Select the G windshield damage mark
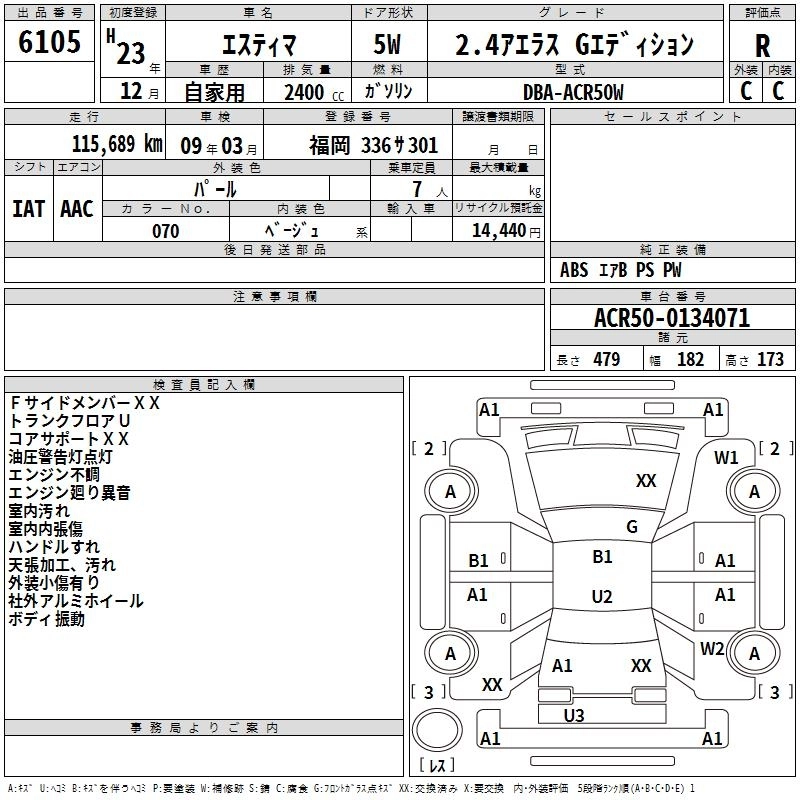Viewport: 800px width, 800px height. pos(631,527)
